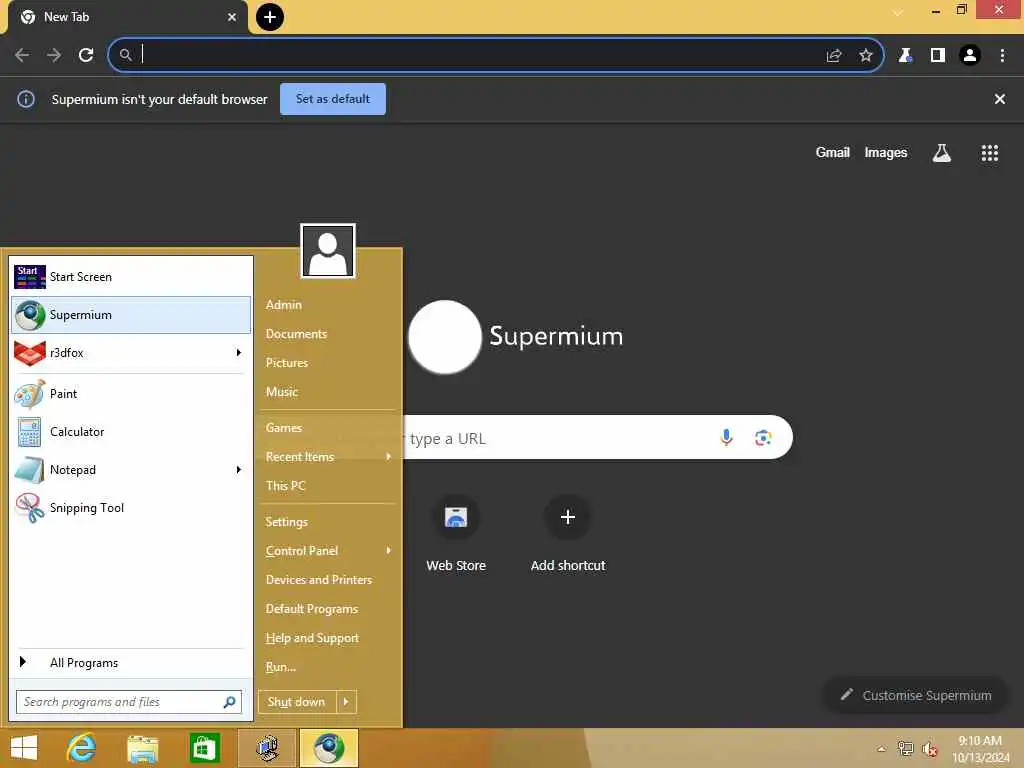Expand All Programs list
1024x768 pixels.
coord(131,662)
